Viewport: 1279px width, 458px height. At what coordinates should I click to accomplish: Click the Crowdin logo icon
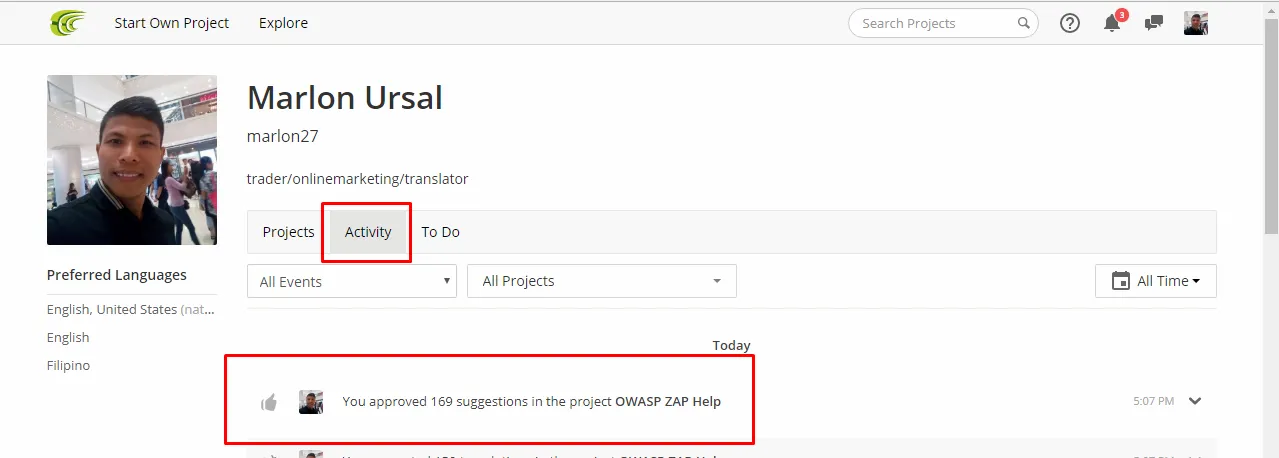(68, 22)
